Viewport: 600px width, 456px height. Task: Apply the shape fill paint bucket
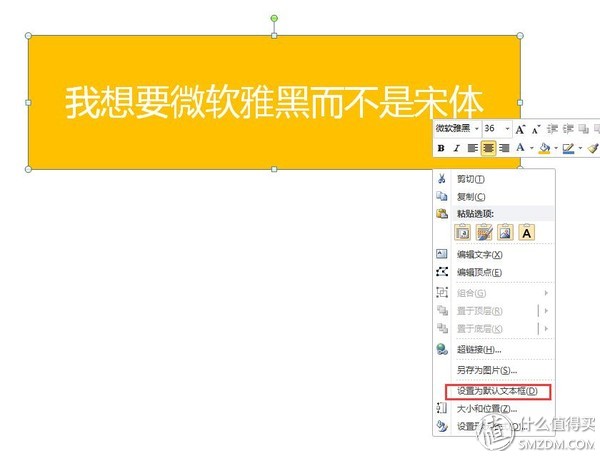coord(545,148)
